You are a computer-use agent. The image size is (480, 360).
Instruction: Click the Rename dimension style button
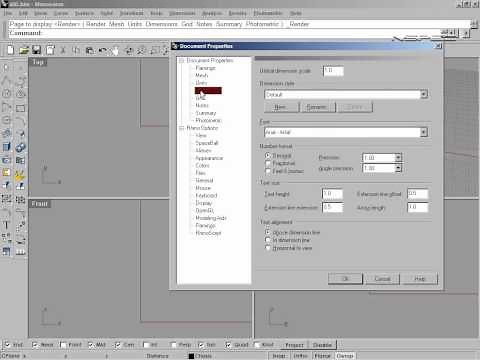click(317, 107)
